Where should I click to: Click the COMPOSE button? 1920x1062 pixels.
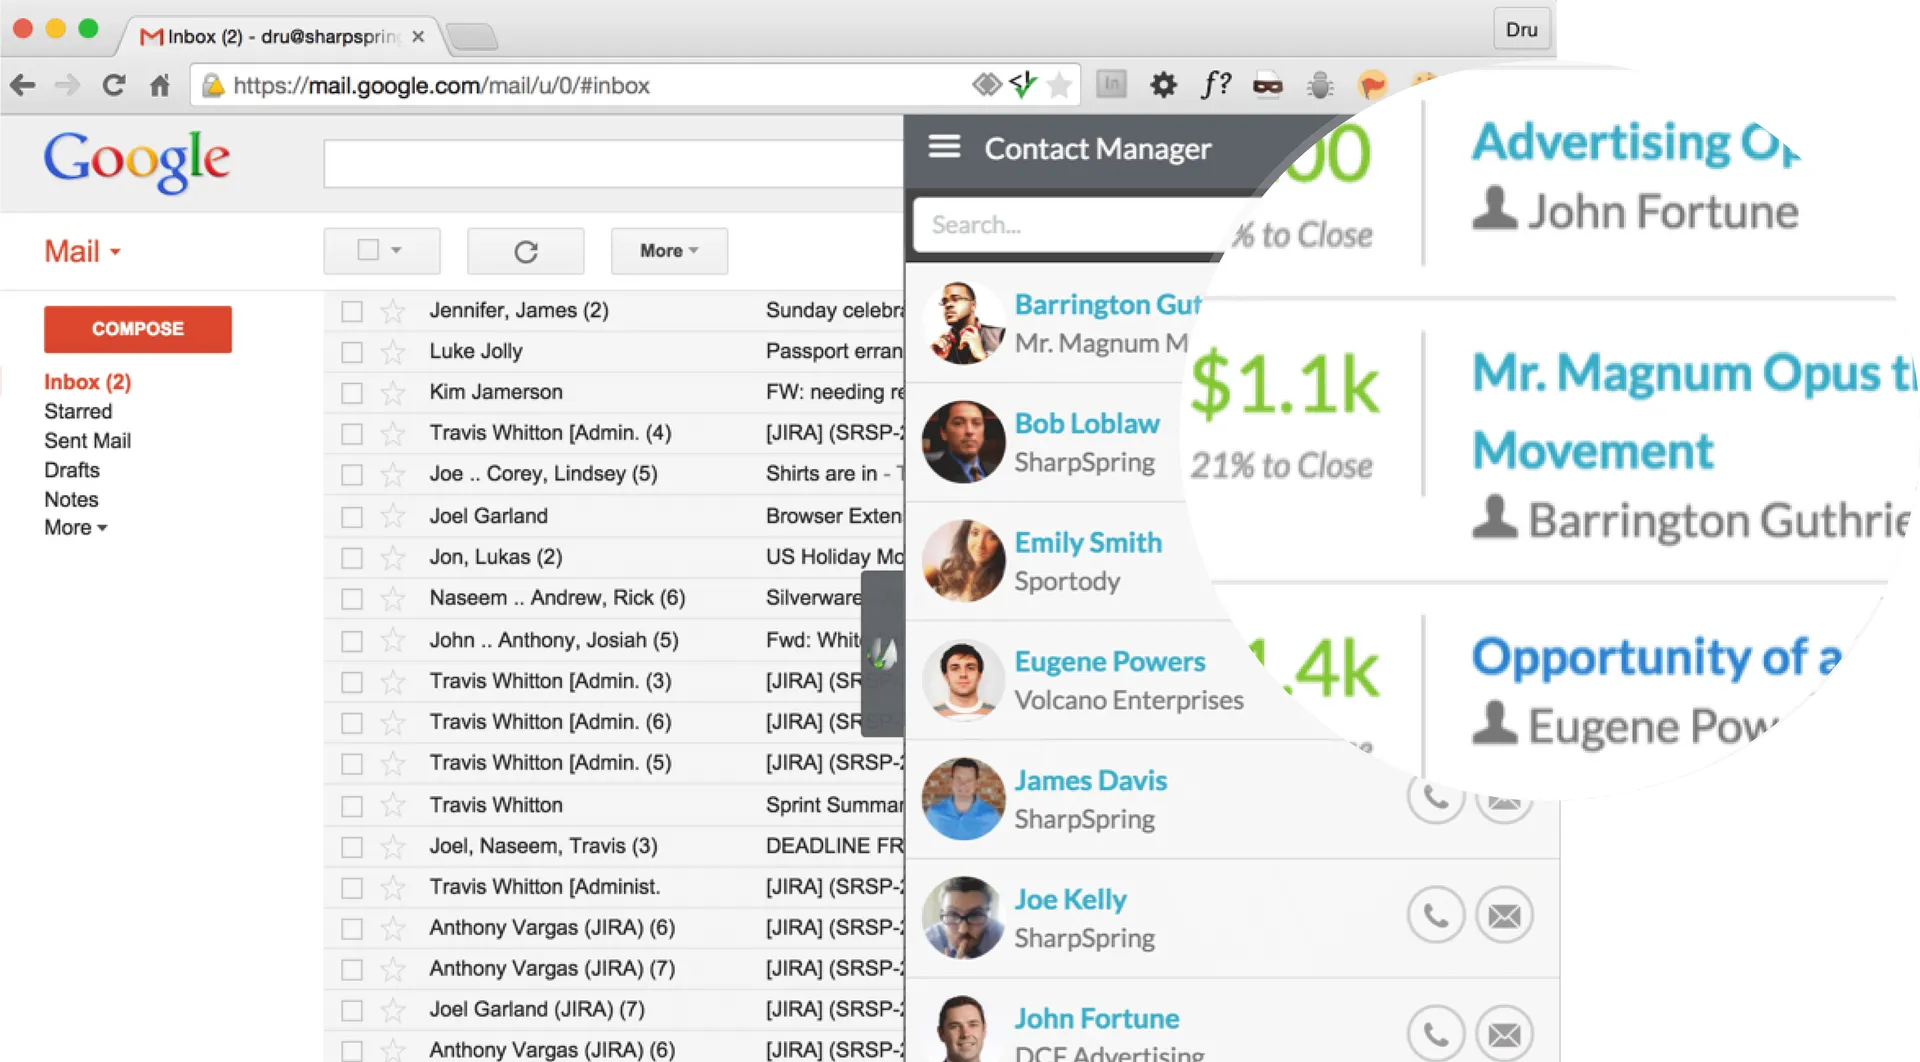(x=138, y=329)
